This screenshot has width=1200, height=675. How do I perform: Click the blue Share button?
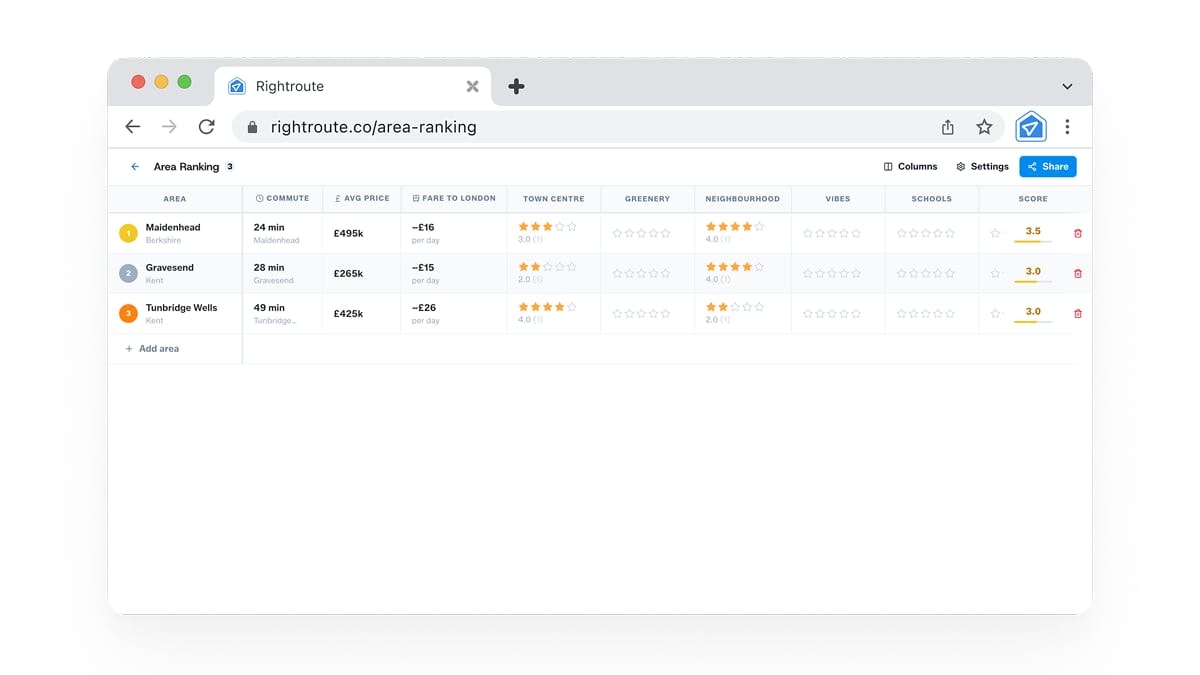coord(1048,167)
